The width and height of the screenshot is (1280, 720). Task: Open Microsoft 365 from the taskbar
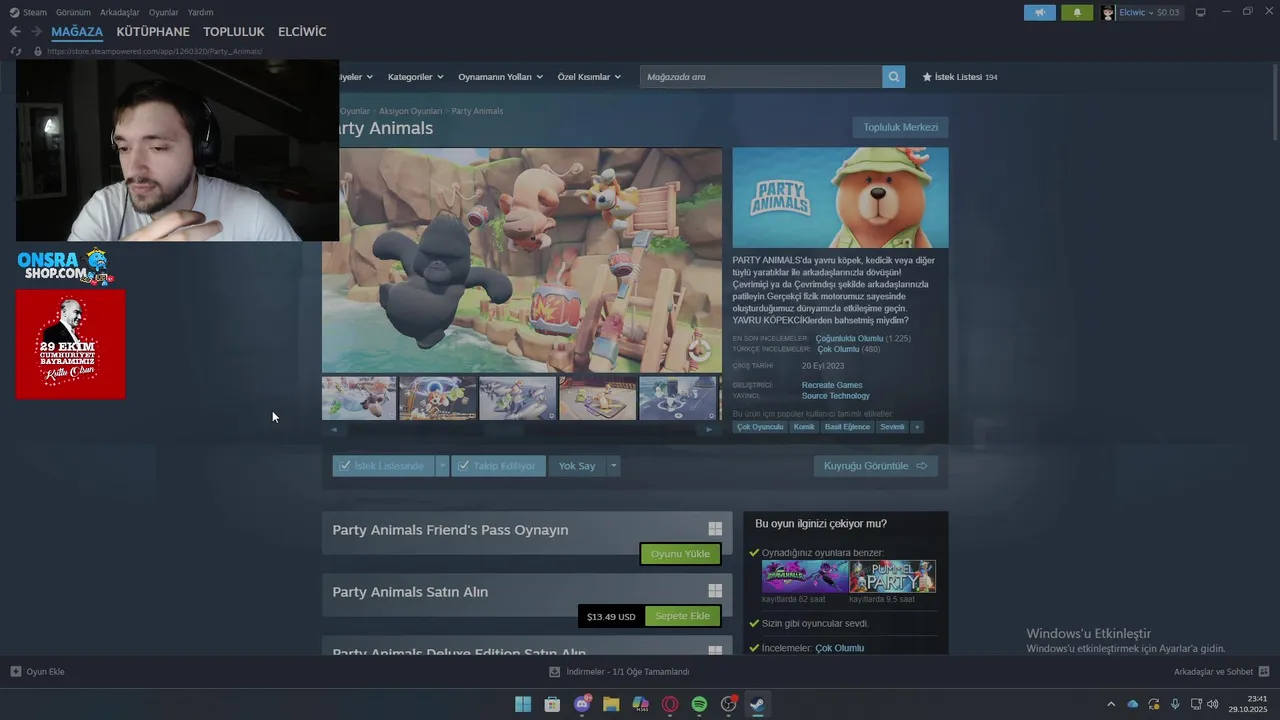click(641, 704)
